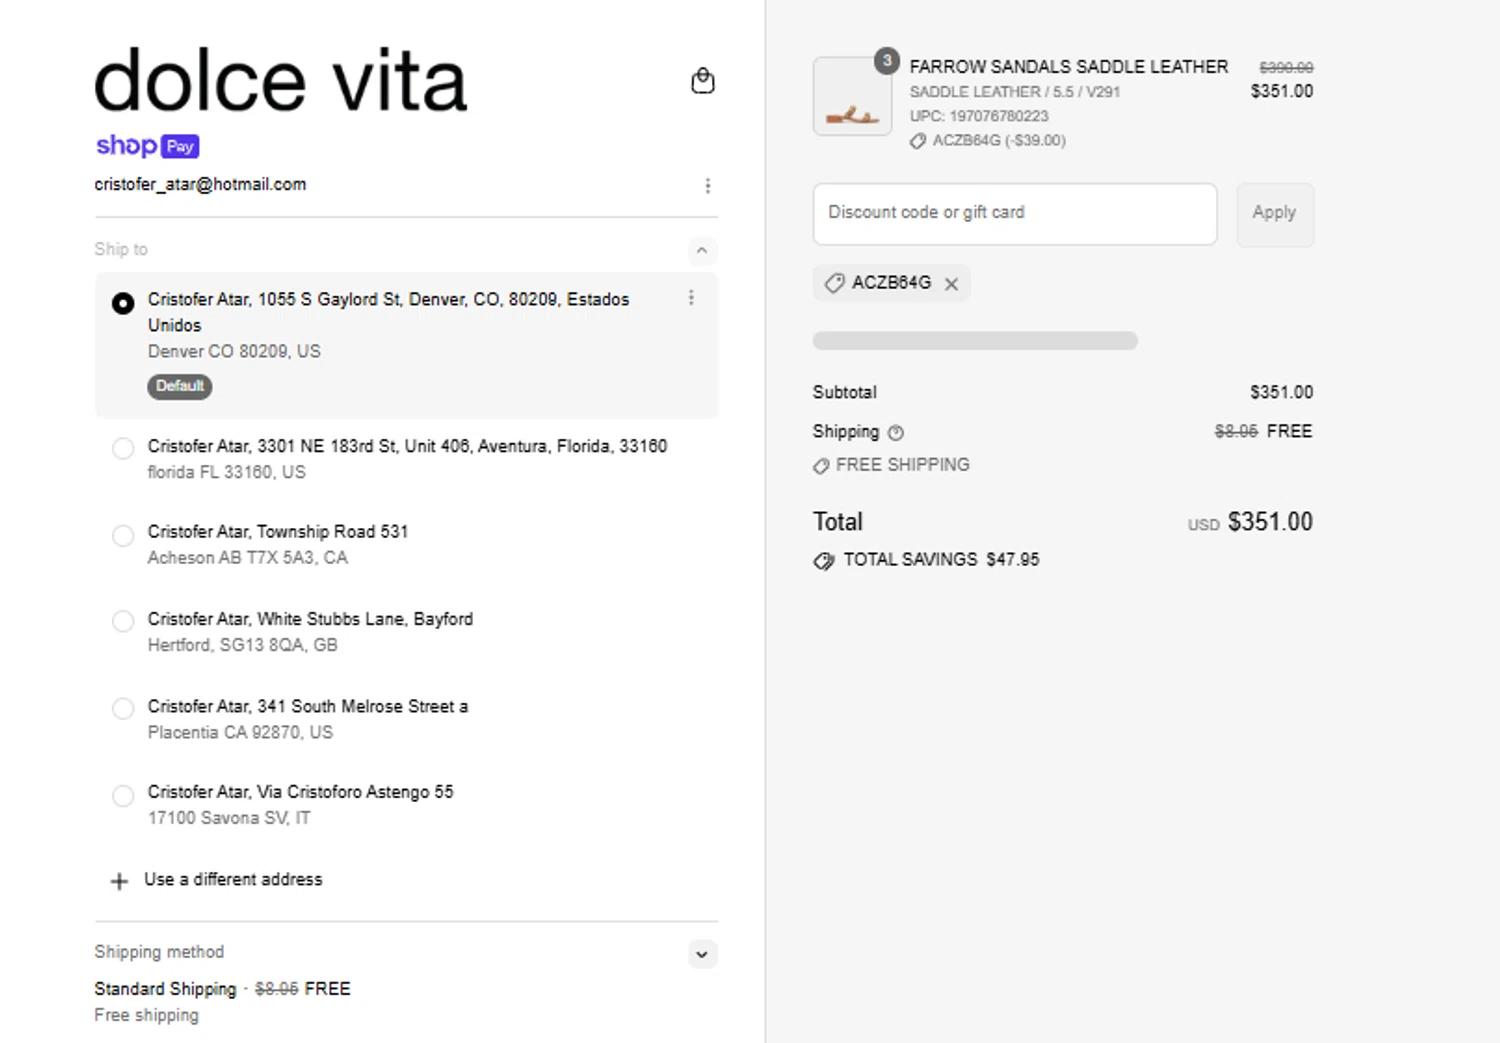Click the quantity badge on product thumbnail
The height and width of the screenshot is (1043, 1500).
click(x=886, y=61)
